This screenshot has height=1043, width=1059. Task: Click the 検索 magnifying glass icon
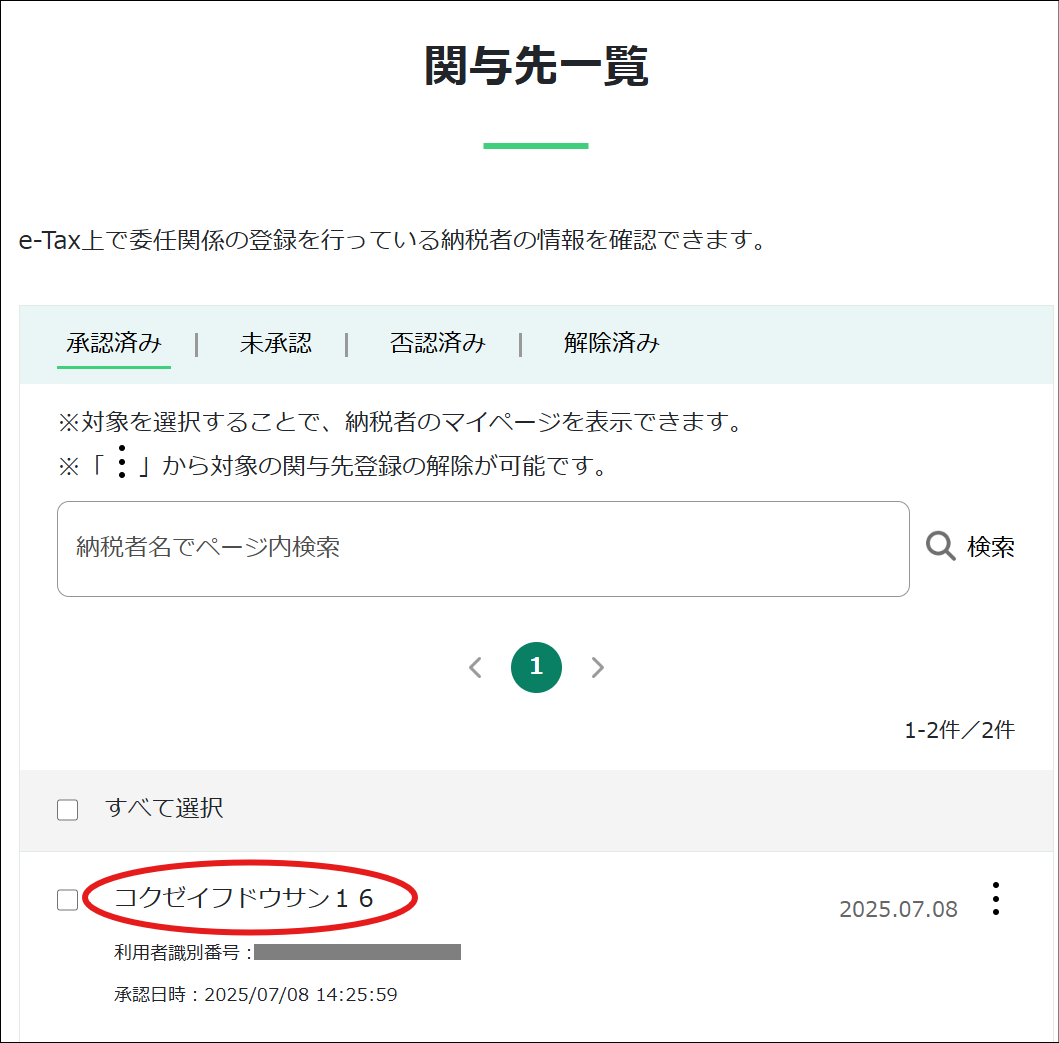click(938, 546)
